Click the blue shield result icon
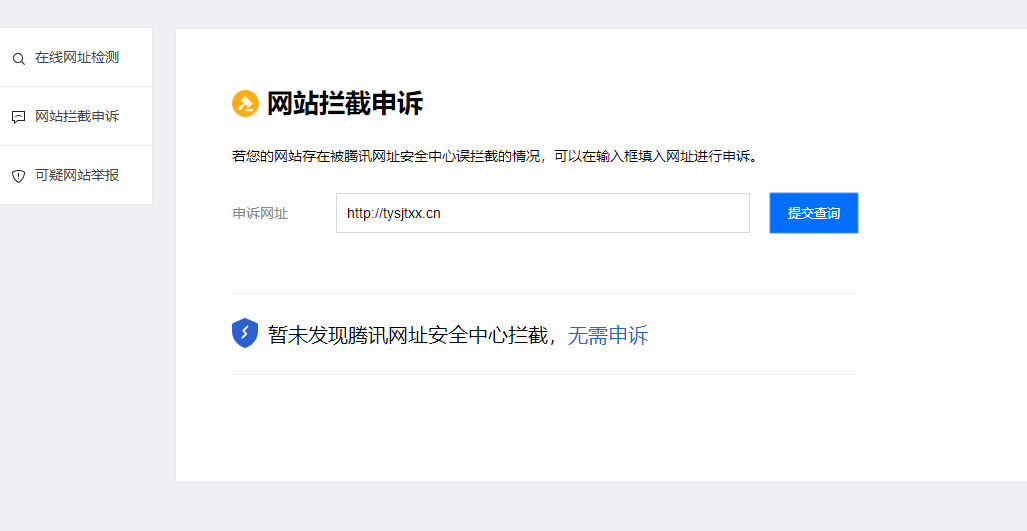Viewport: 1027px width, 531px height. pos(245,333)
